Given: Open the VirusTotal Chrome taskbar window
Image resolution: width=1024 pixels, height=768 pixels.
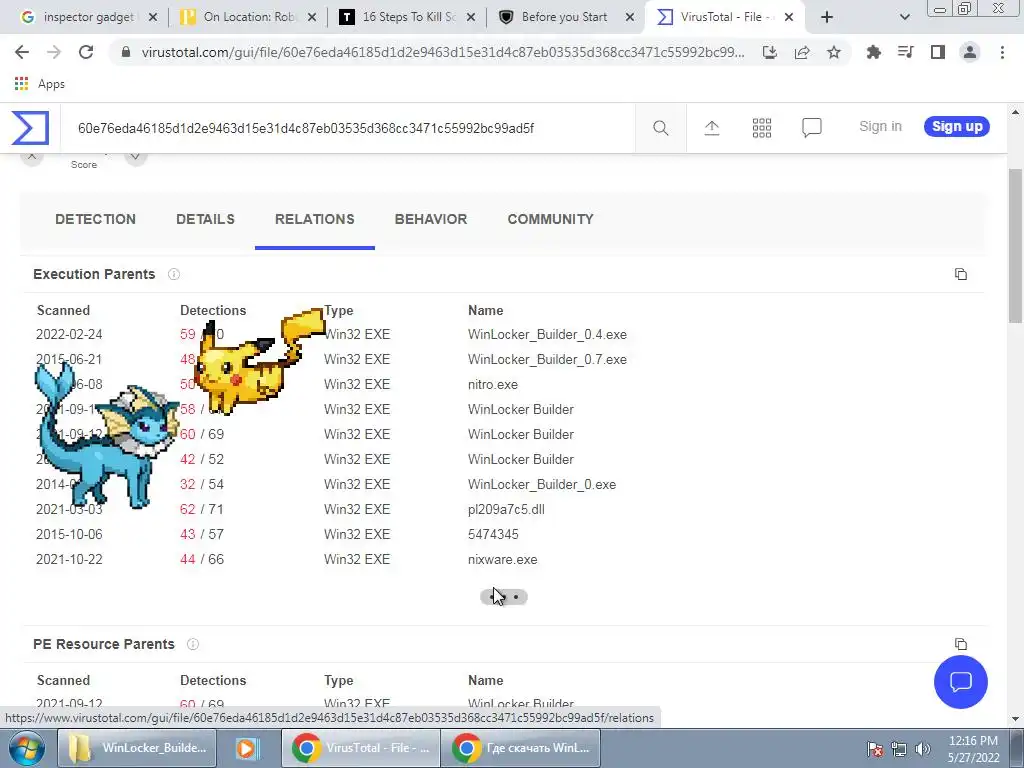Looking at the screenshot, I should click(360, 748).
